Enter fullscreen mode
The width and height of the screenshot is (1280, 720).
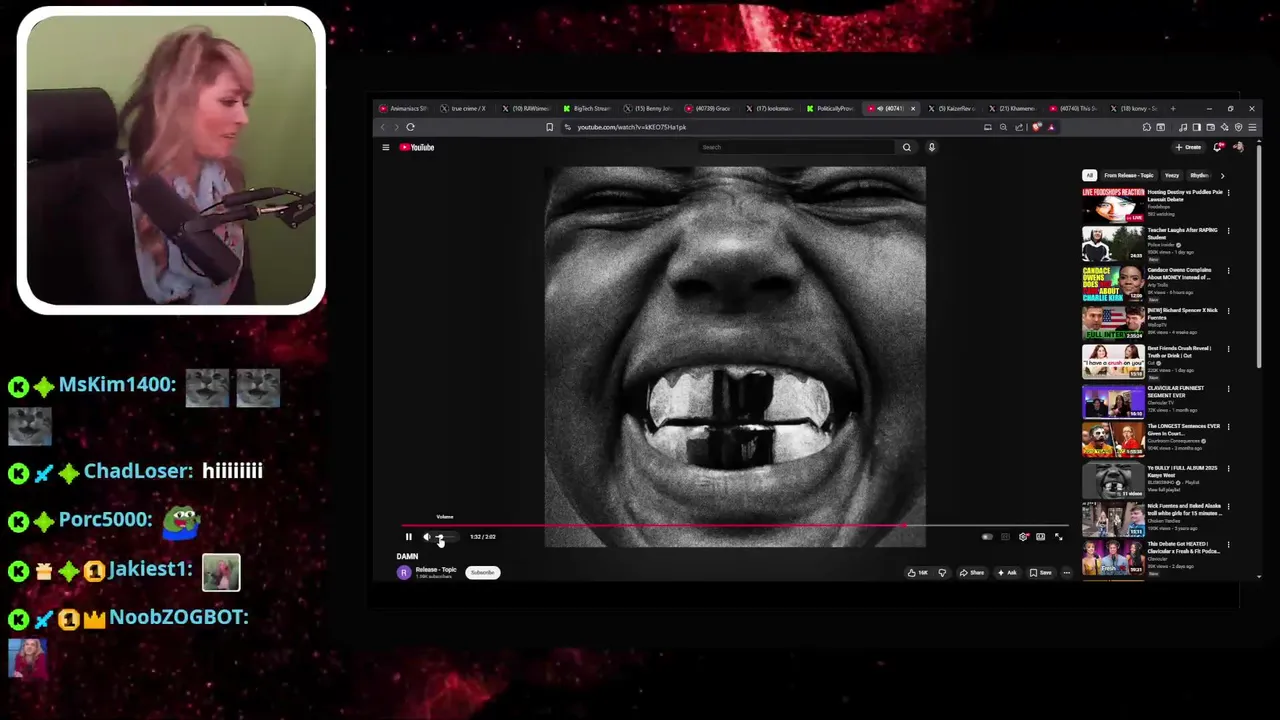(1059, 537)
